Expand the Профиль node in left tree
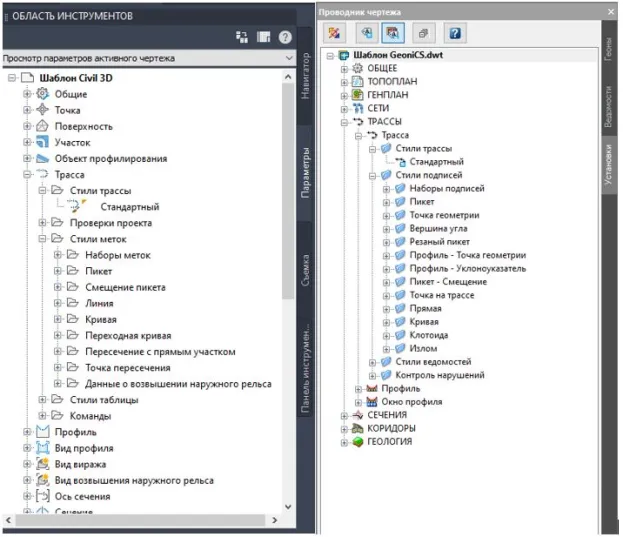623x537 pixels. tap(28, 431)
